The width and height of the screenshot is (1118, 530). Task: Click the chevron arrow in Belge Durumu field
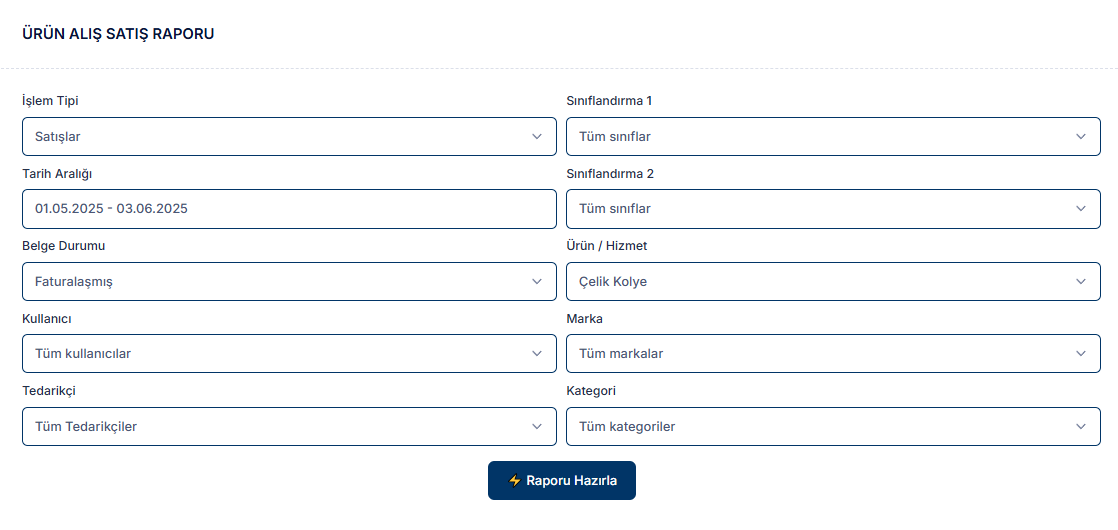click(x=537, y=282)
